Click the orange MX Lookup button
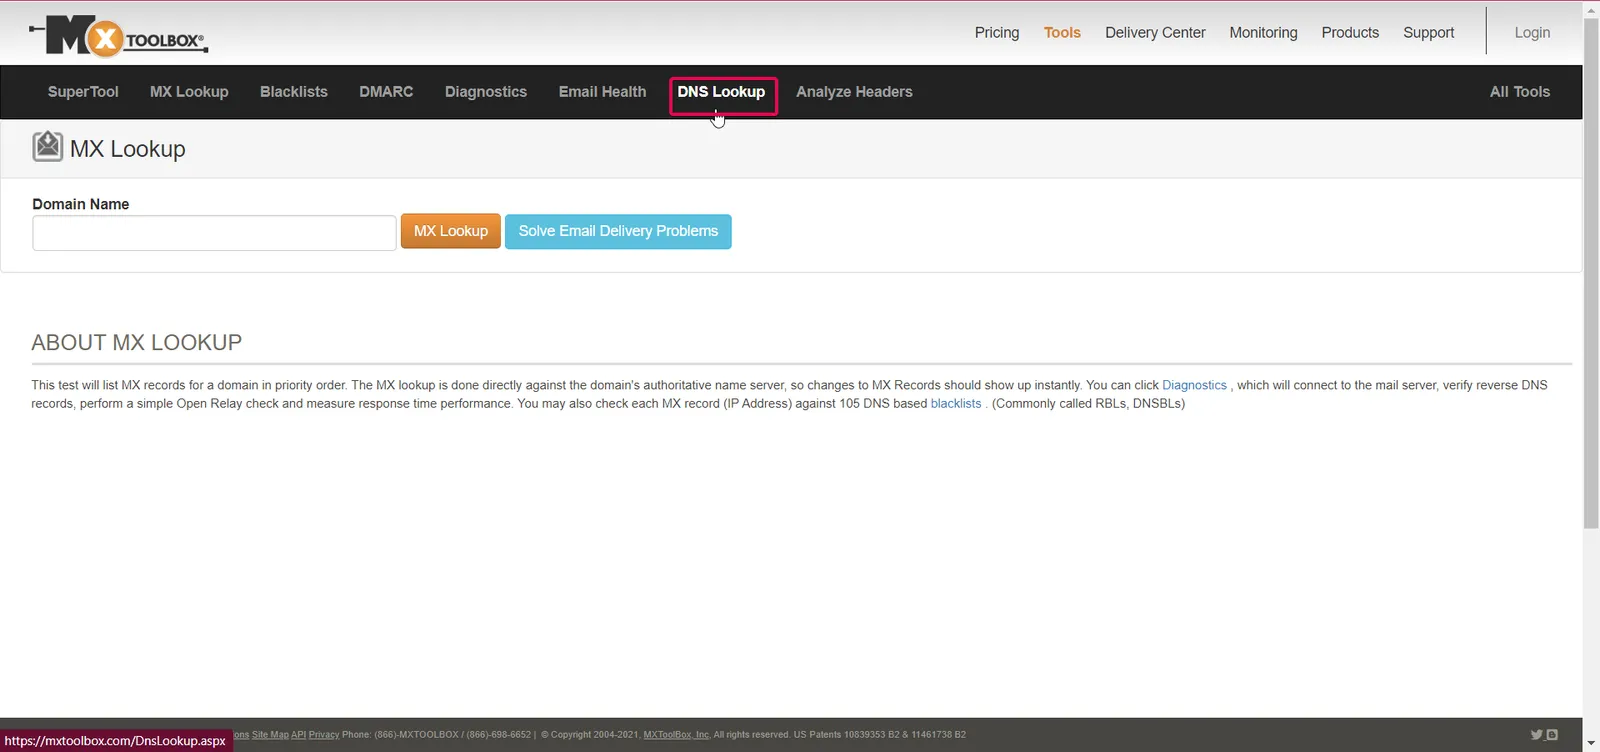This screenshot has width=1600, height=752. click(451, 231)
